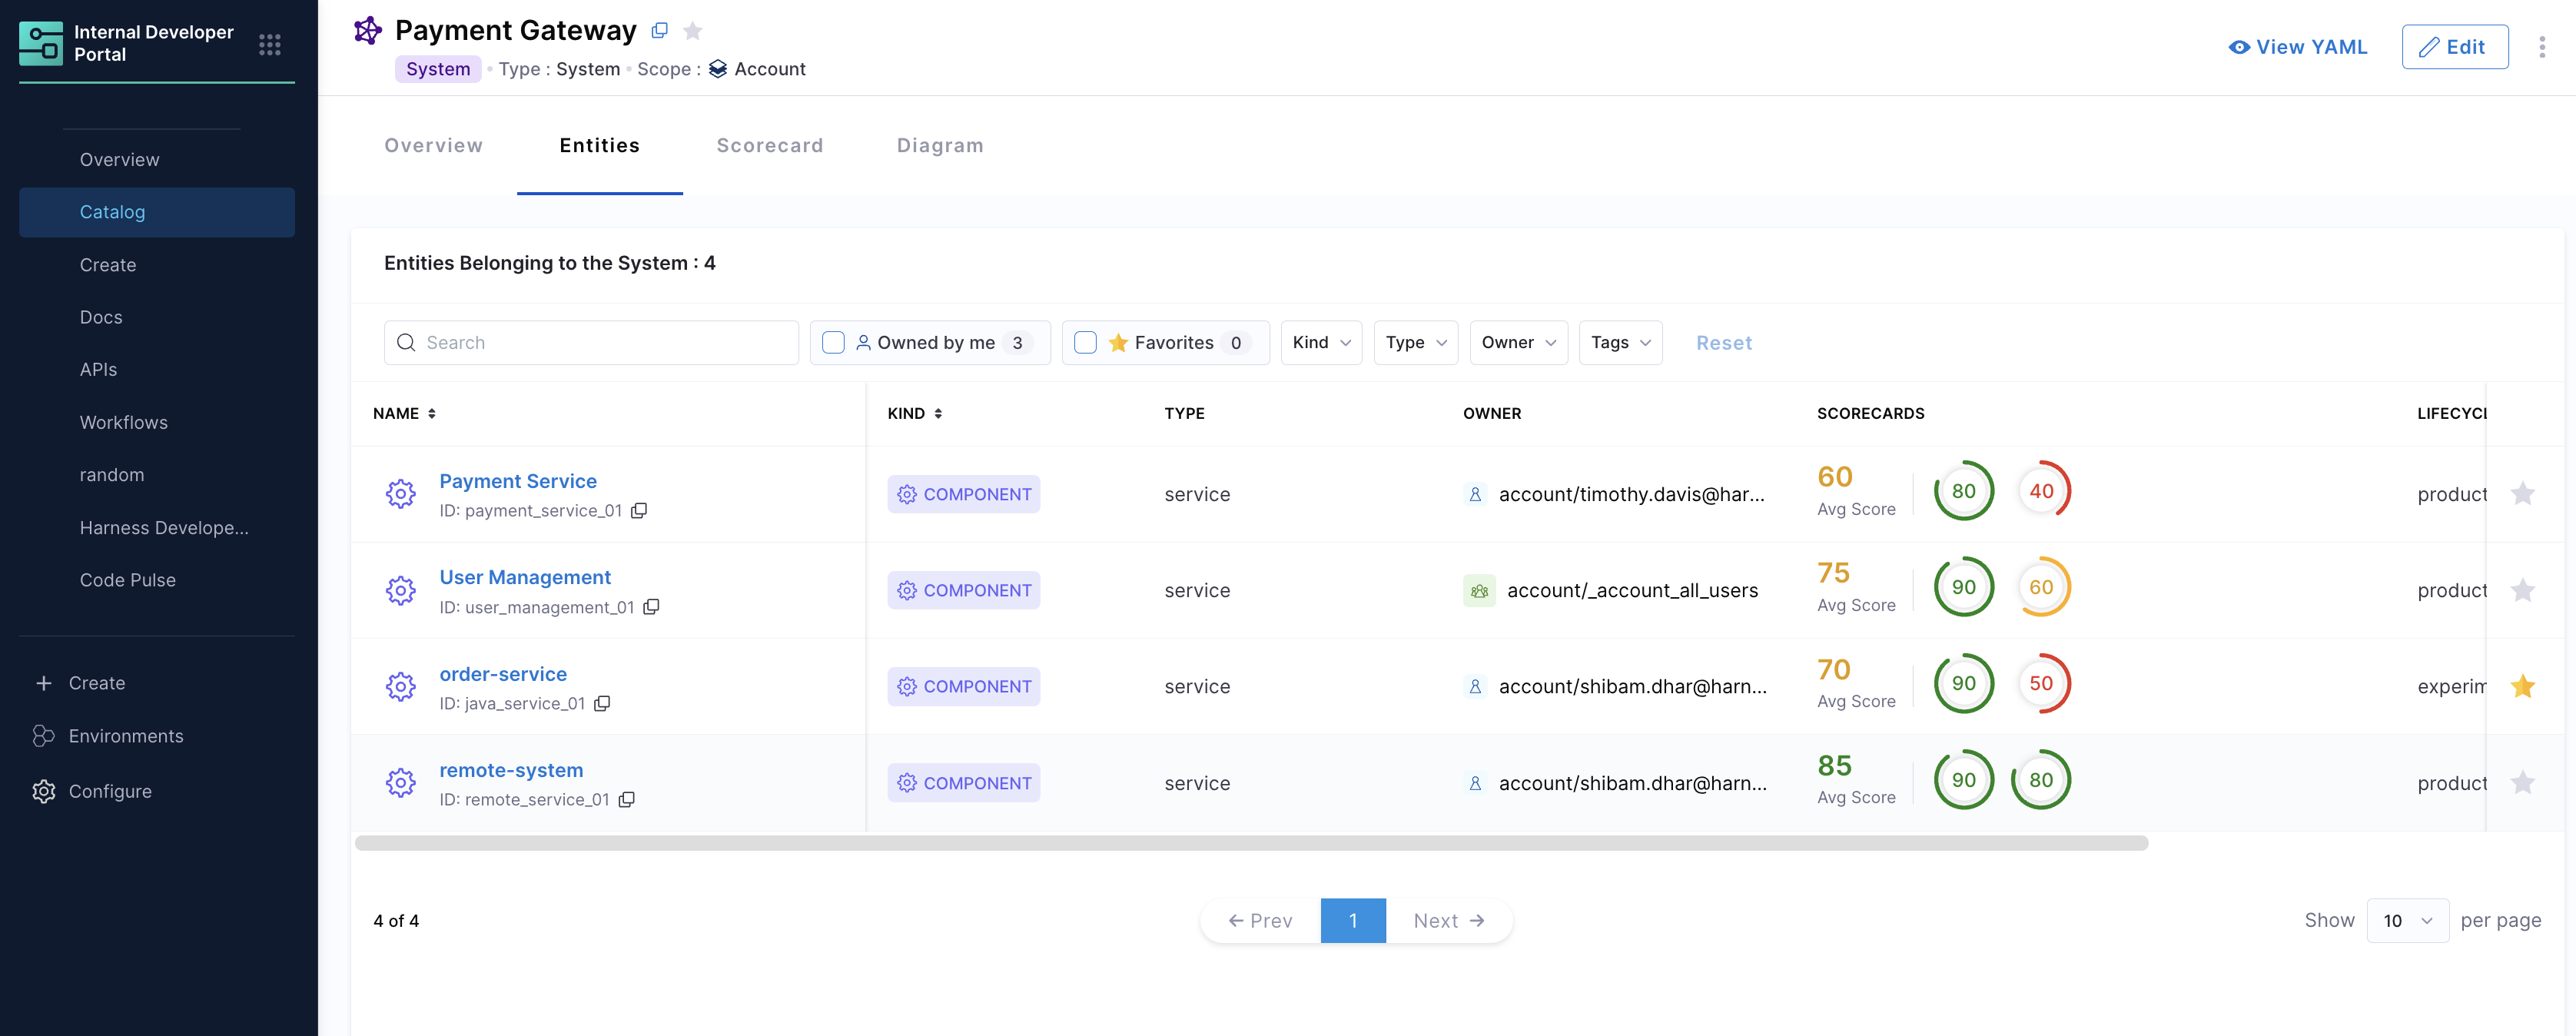Image resolution: width=2576 pixels, height=1036 pixels.
Task: Focus the entity Search field
Action: (x=604, y=343)
